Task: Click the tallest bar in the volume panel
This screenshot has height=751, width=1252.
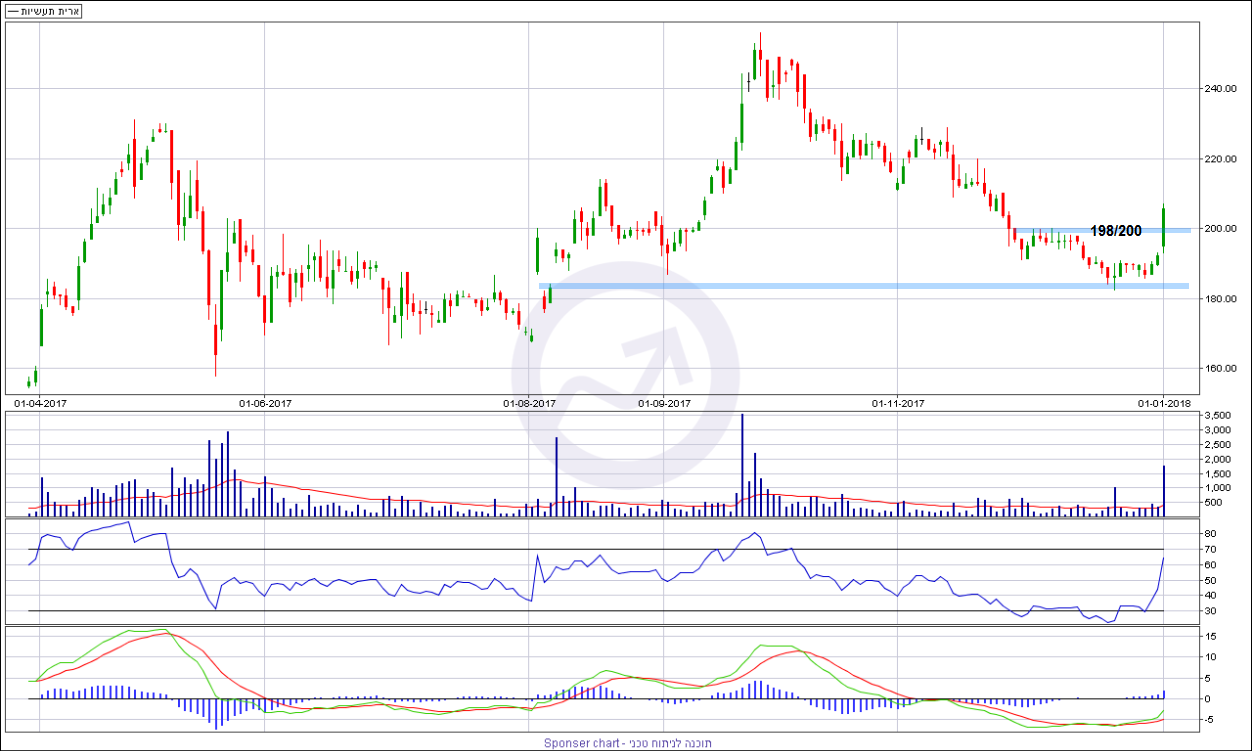Action: click(x=742, y=465)
